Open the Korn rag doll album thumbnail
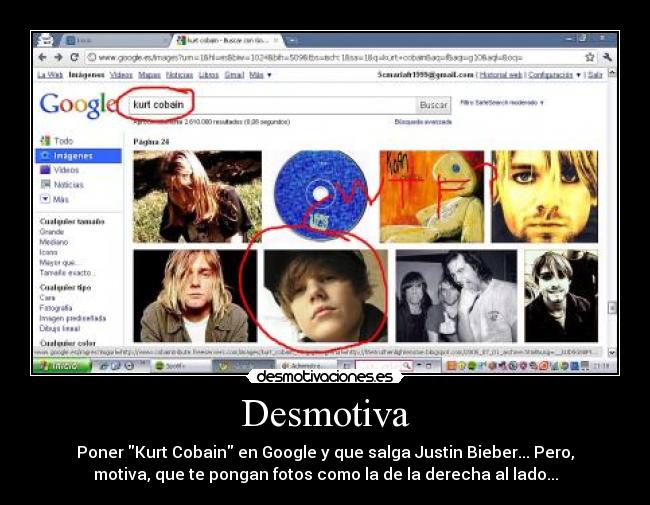This screenshot has height=505, width=650. [x=432, y=197]
